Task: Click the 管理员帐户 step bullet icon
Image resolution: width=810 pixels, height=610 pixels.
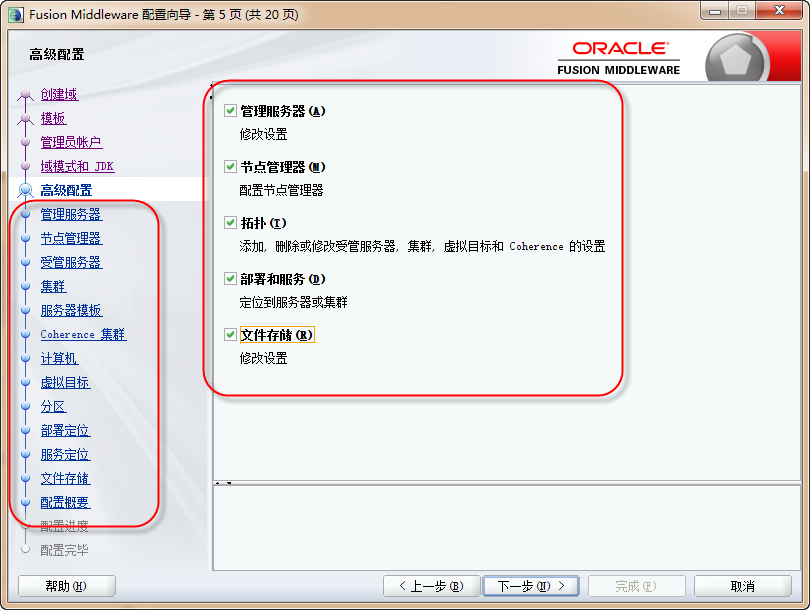Action: 25,142
